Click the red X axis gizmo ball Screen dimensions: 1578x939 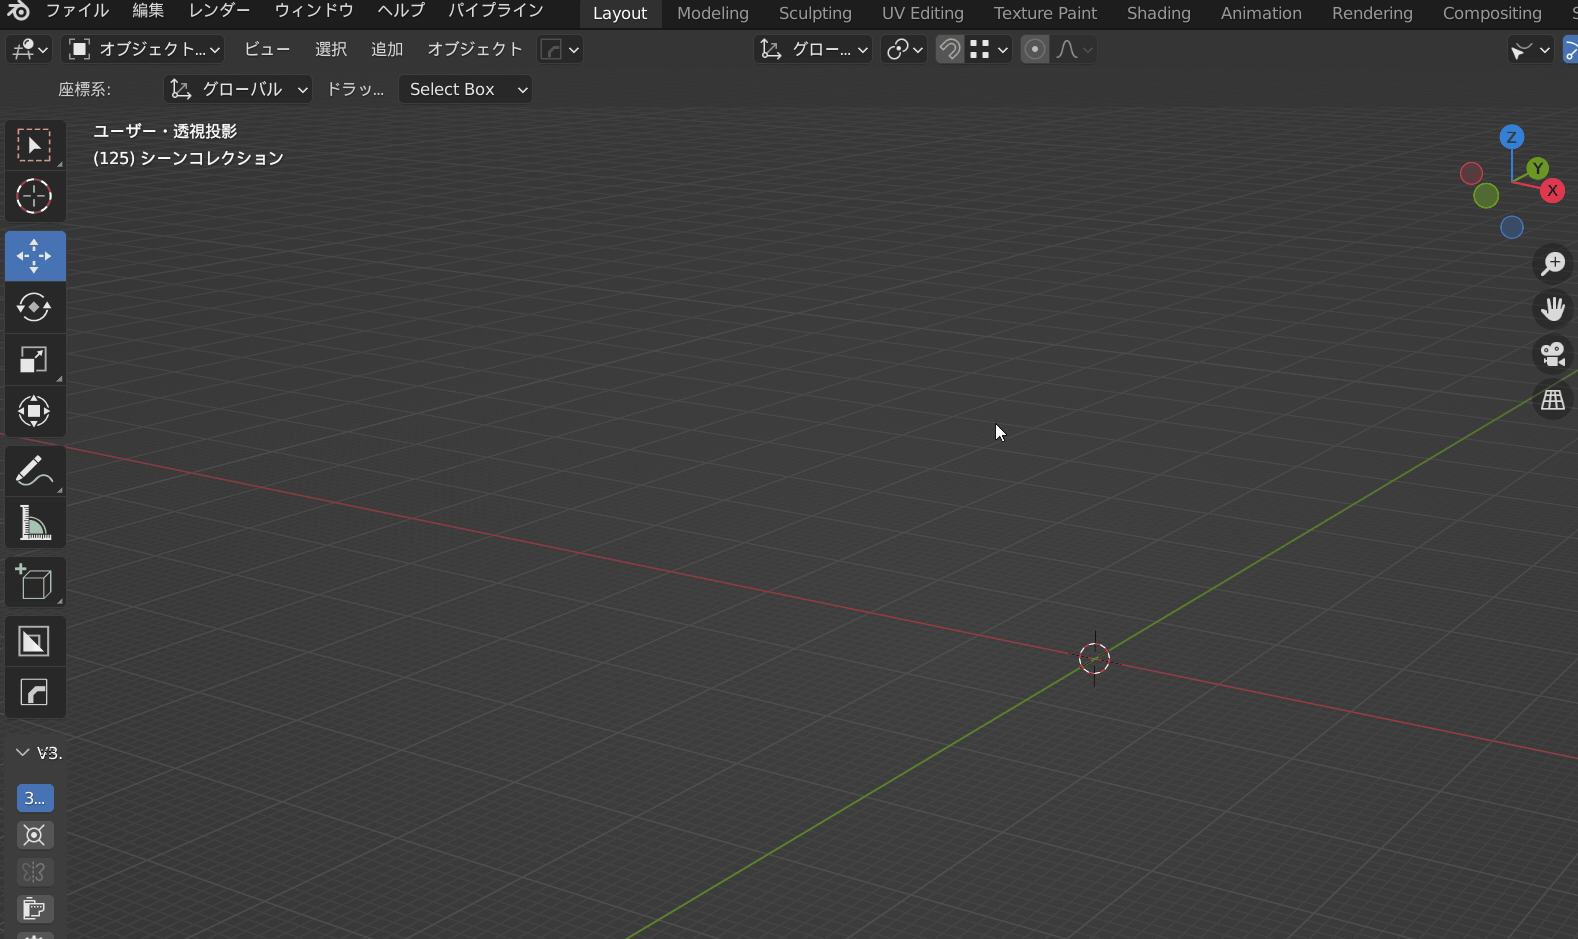coord(1552,191)
